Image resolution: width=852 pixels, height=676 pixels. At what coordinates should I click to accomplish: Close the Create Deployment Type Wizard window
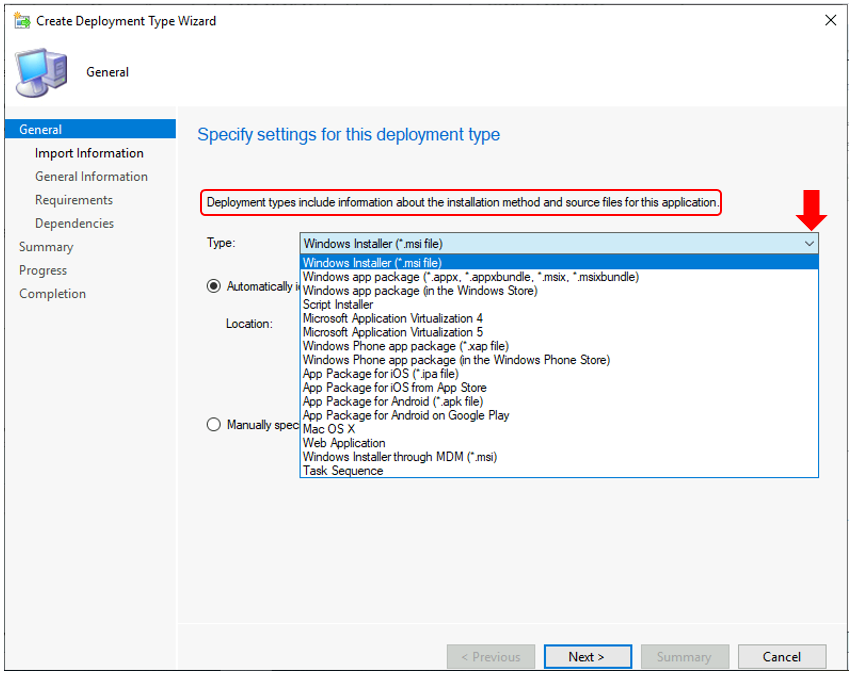coord(830,21)
